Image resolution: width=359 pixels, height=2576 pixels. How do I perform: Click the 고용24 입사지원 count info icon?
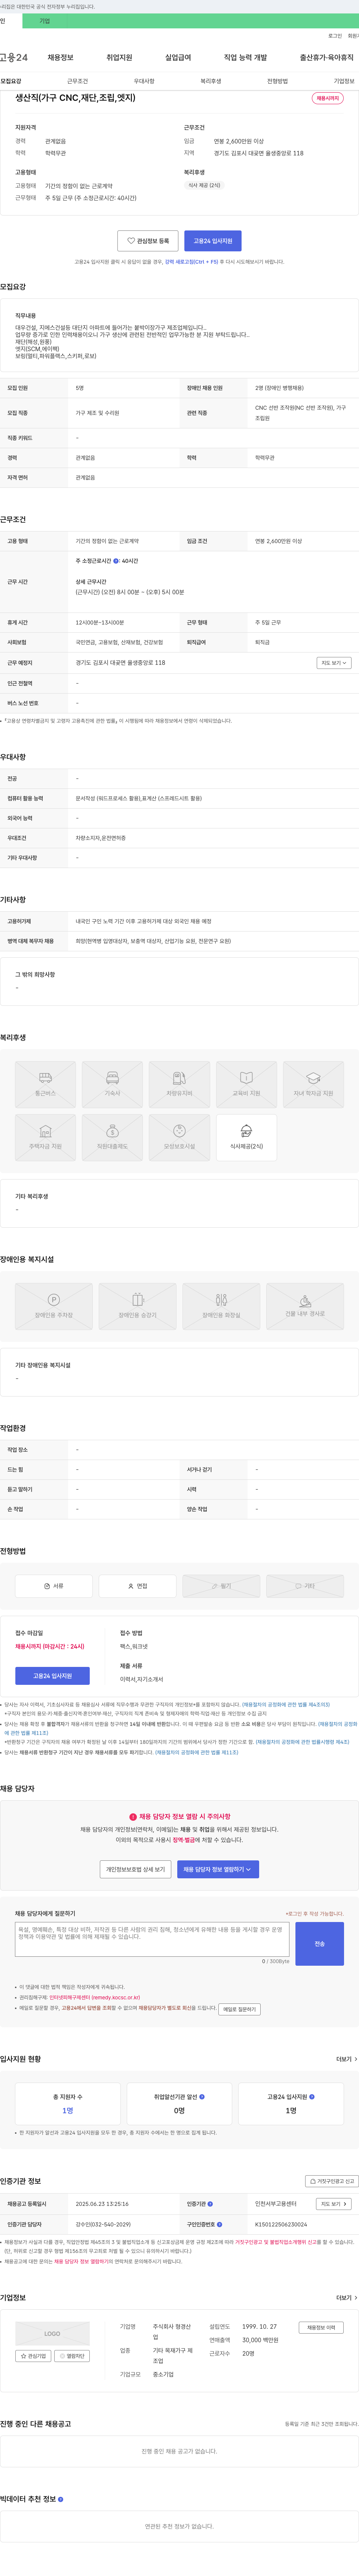coord(312,2097)
